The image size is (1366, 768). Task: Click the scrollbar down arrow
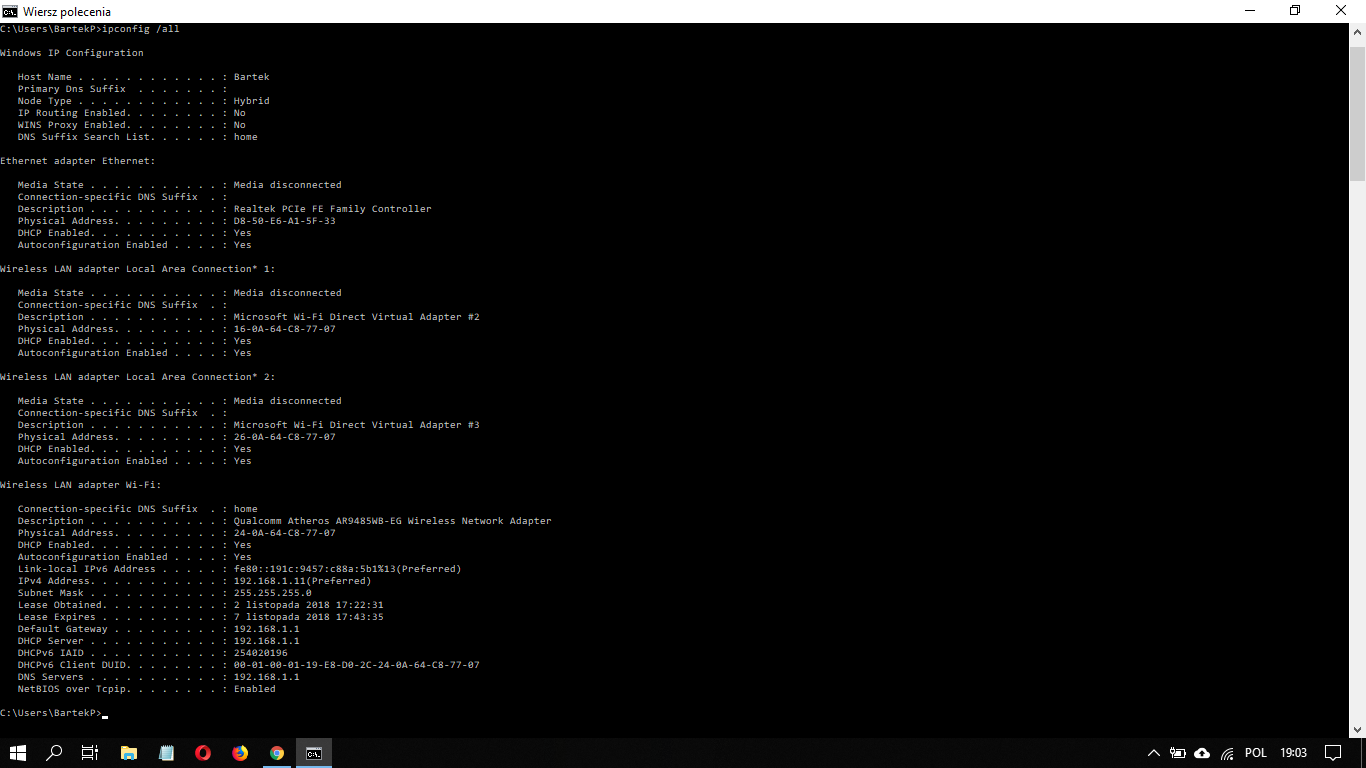click(x=1357, y=730)
